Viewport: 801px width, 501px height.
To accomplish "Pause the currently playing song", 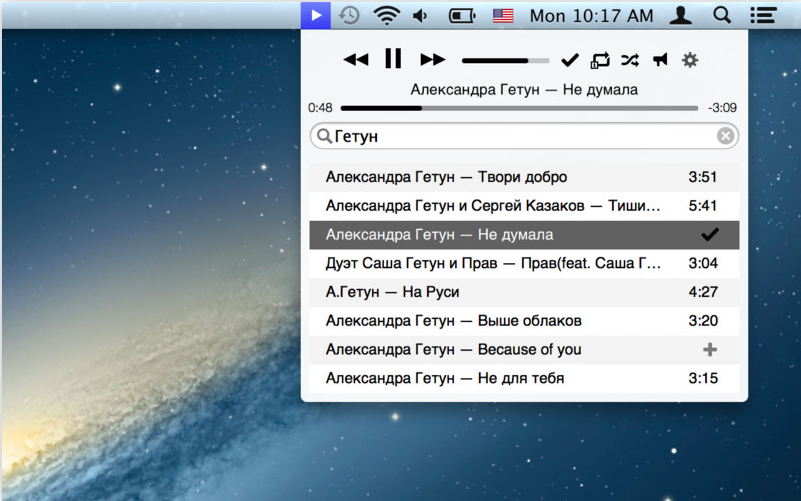I will (393, 59).
